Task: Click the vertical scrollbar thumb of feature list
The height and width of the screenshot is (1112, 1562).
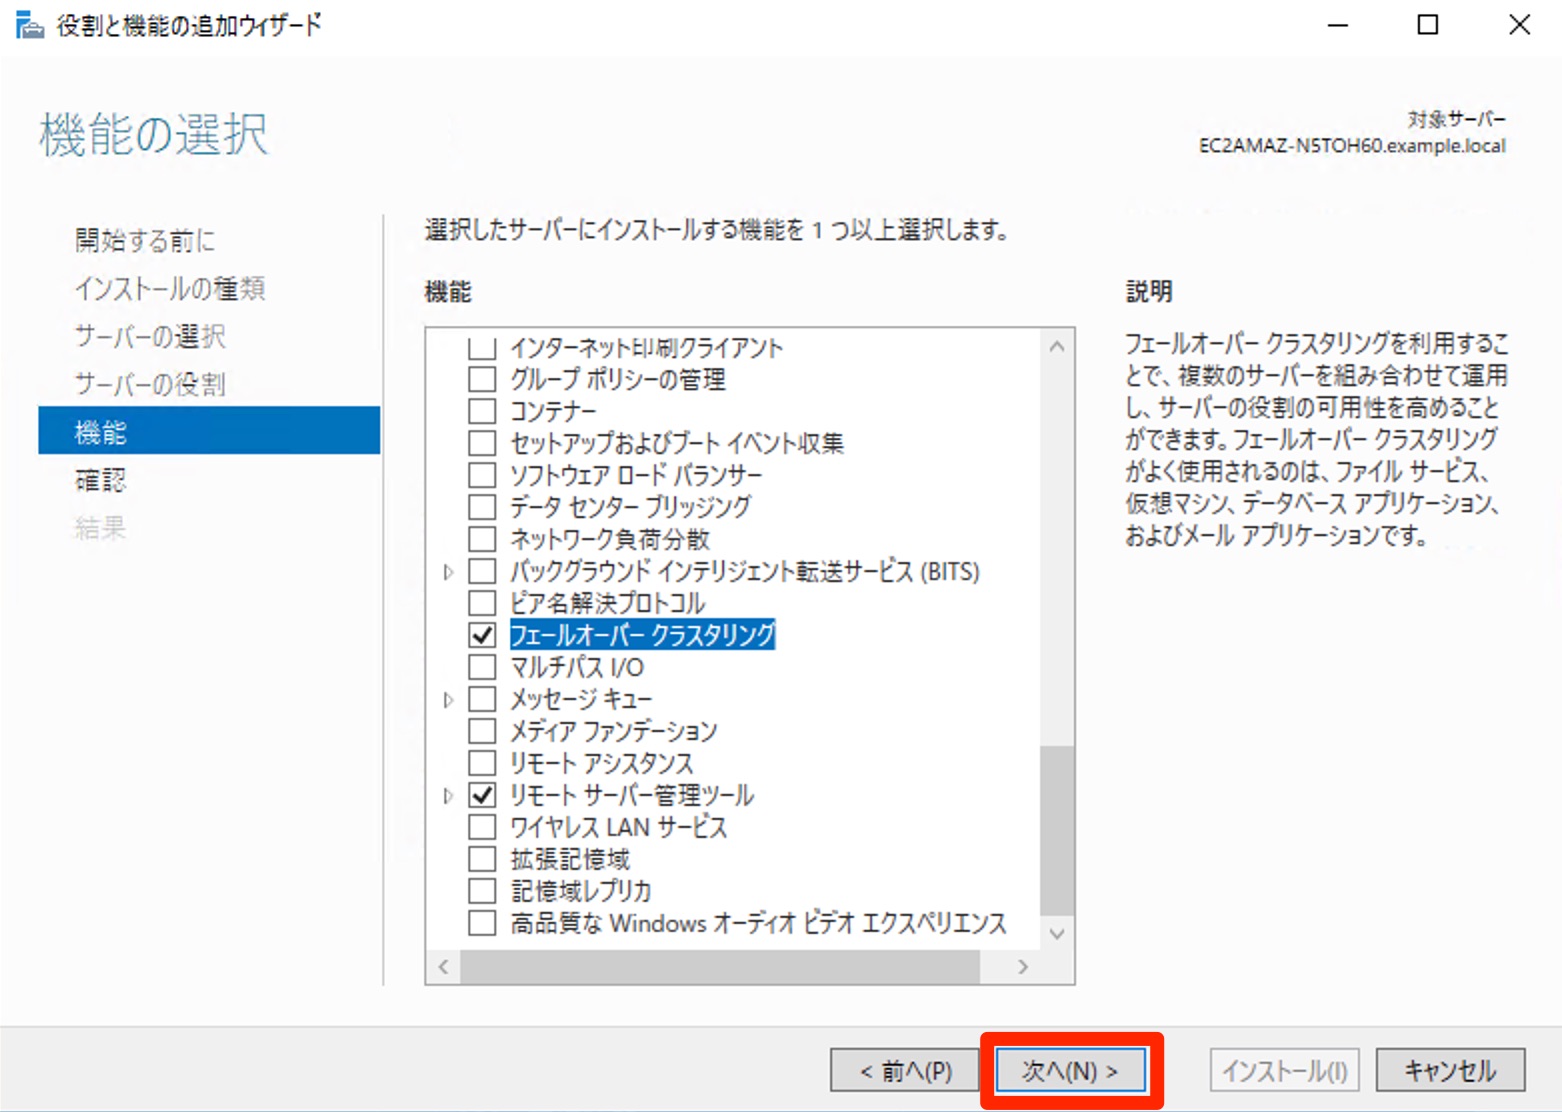Action: (1057, 830)
